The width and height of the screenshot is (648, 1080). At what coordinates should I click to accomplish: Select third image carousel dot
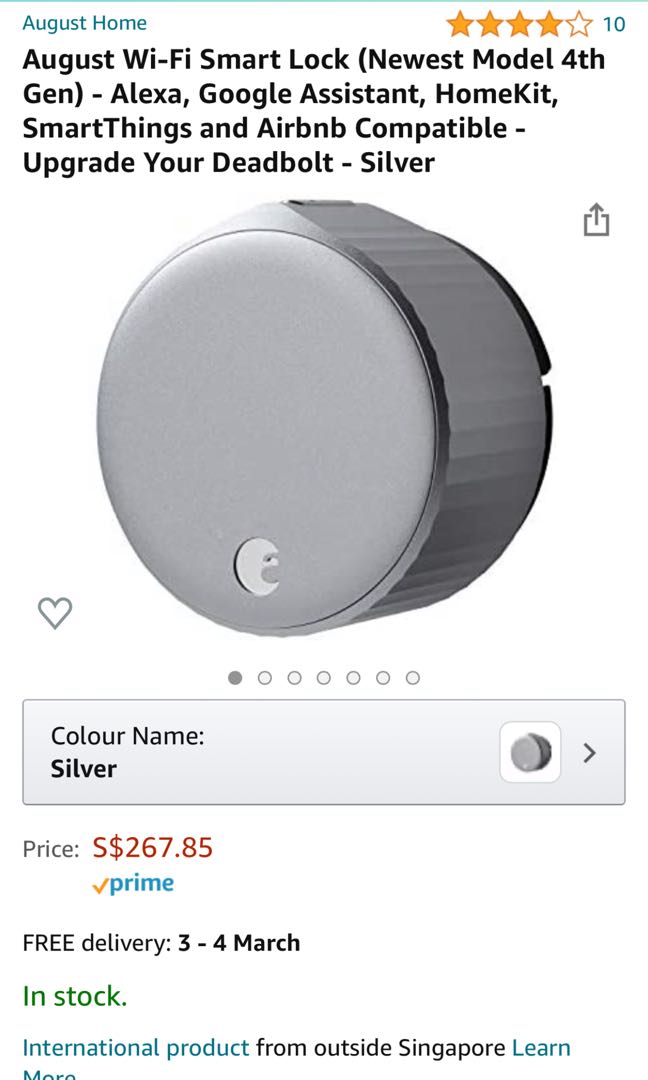click(294, 678)
